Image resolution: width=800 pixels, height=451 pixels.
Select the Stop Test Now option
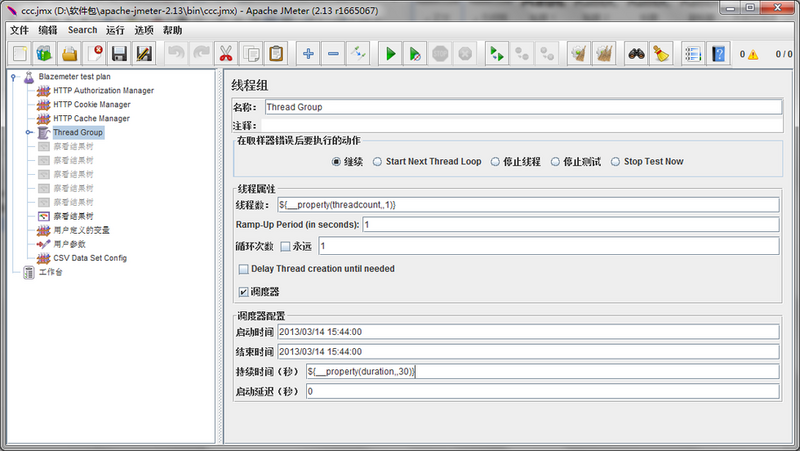(615, 162)
